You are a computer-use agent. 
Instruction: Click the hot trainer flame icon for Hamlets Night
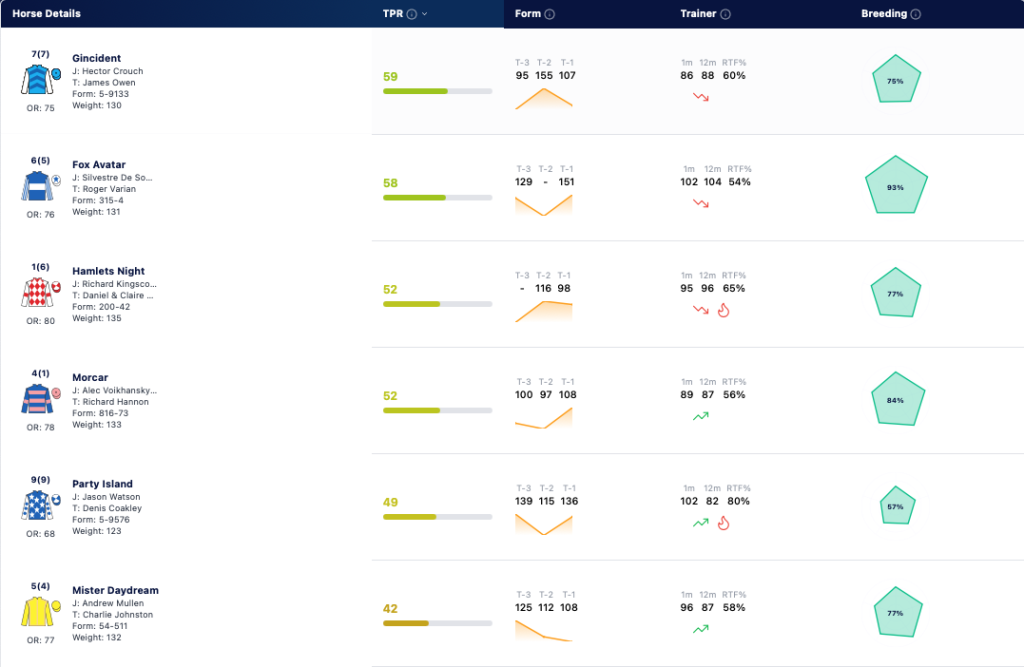(x=724, y=310)
